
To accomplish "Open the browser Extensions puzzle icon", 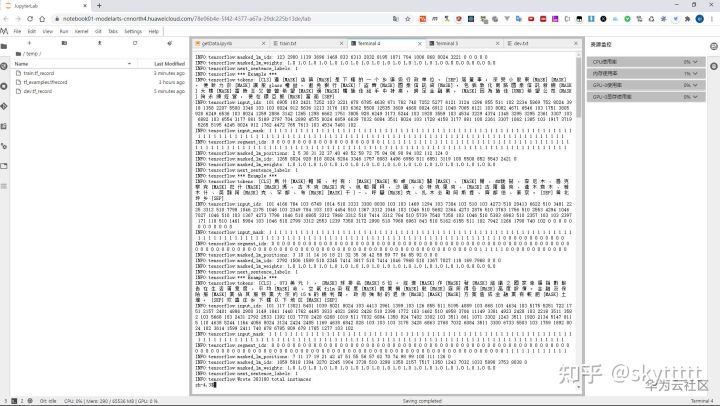I will coord(687,19).
